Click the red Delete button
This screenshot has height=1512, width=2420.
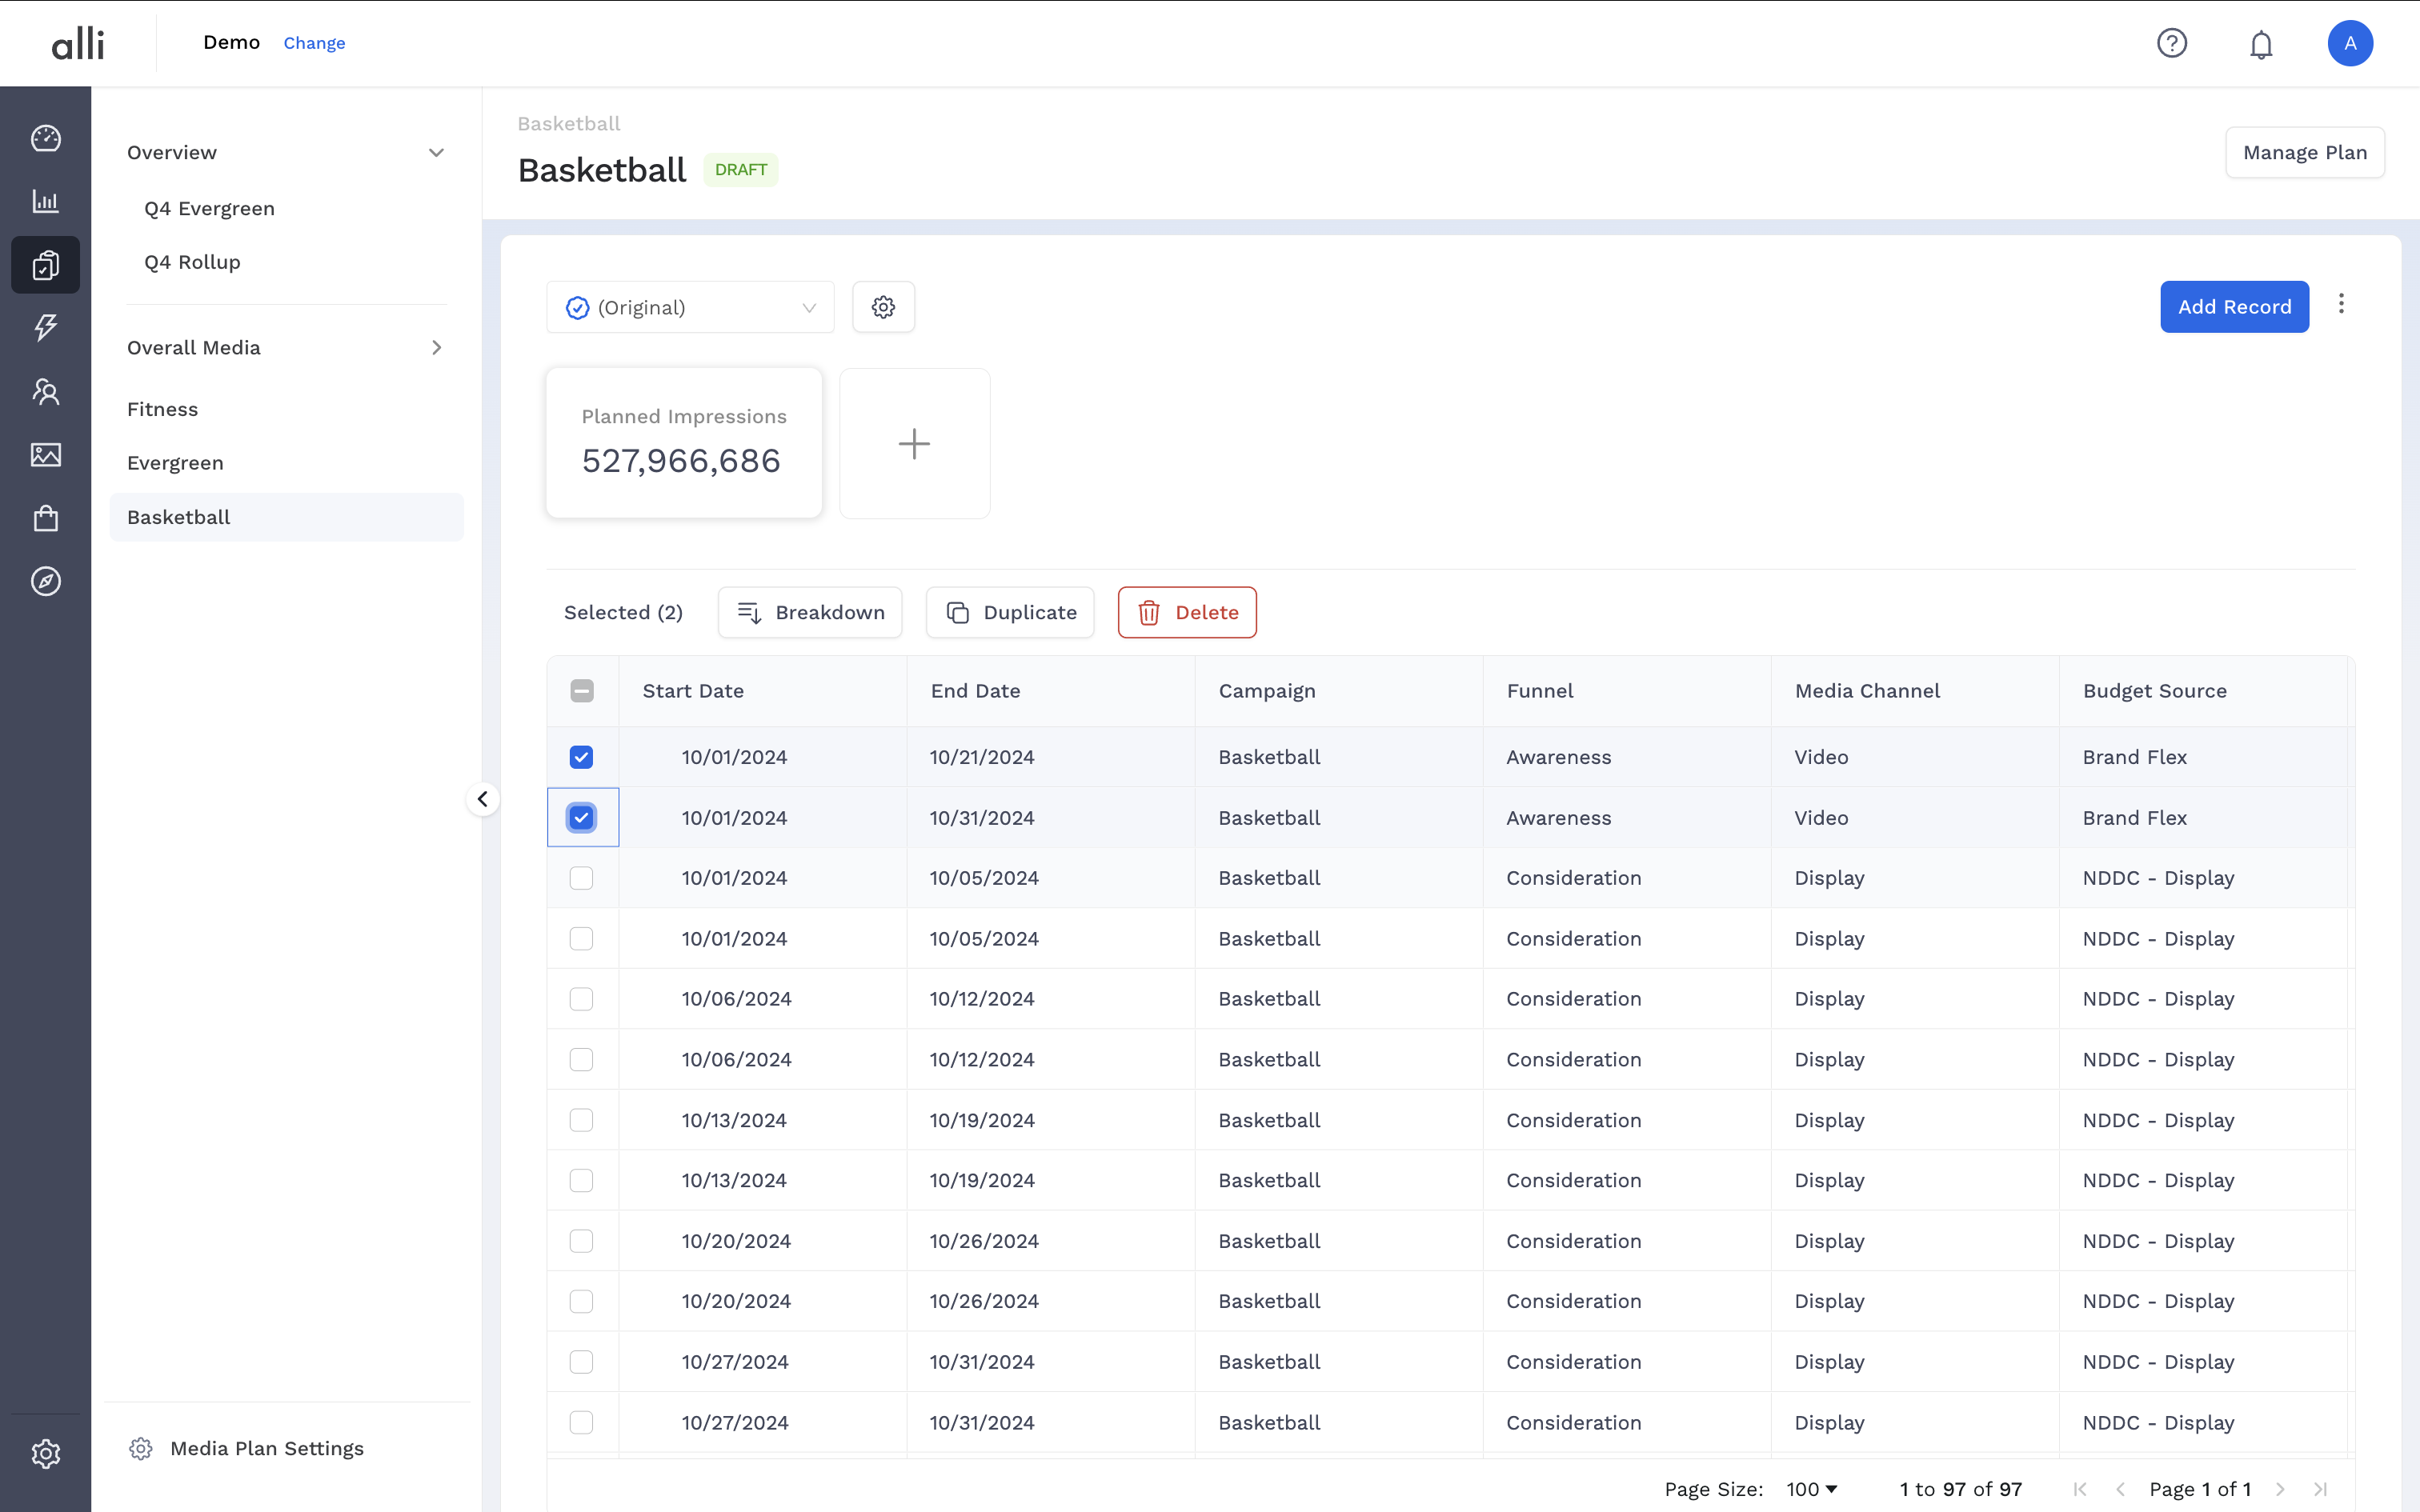(x=1187, y=612)
